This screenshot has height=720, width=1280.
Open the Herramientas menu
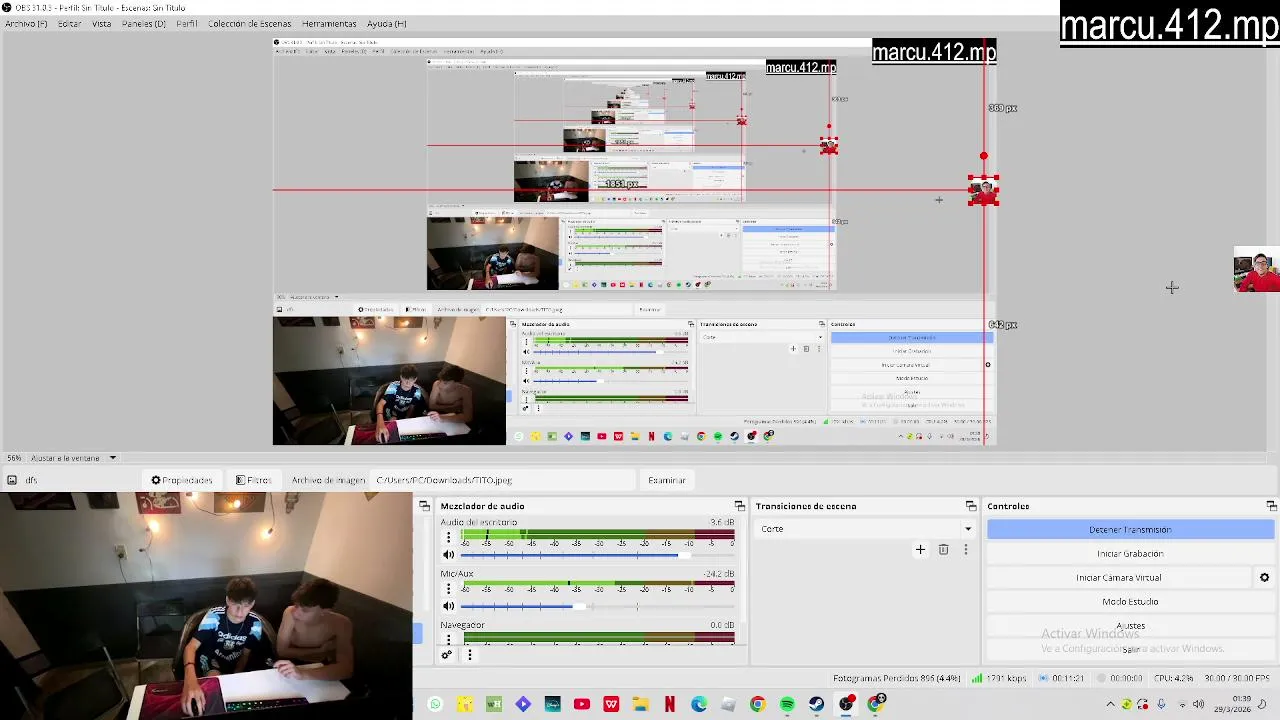329,24
